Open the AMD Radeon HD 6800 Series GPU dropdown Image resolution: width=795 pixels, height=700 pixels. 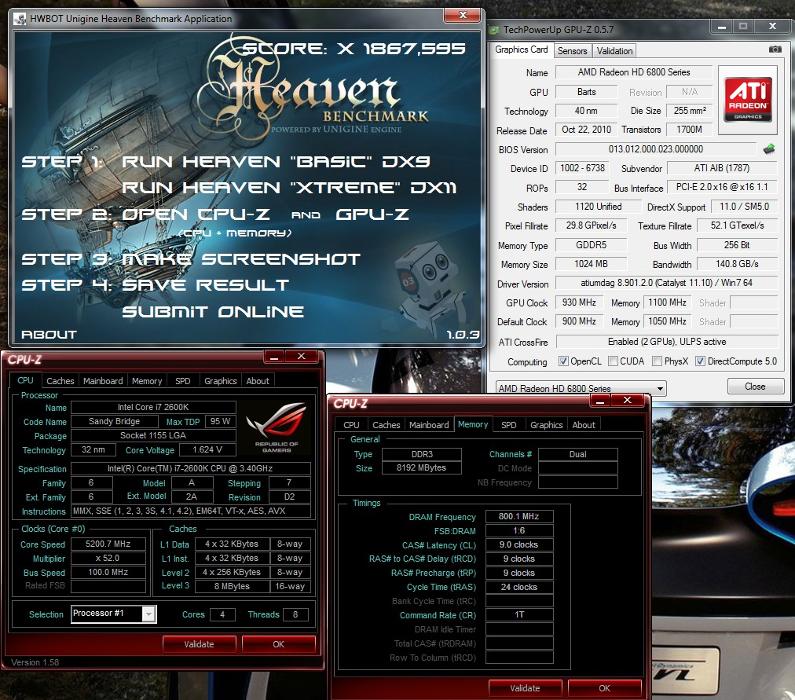coord(581,388)
